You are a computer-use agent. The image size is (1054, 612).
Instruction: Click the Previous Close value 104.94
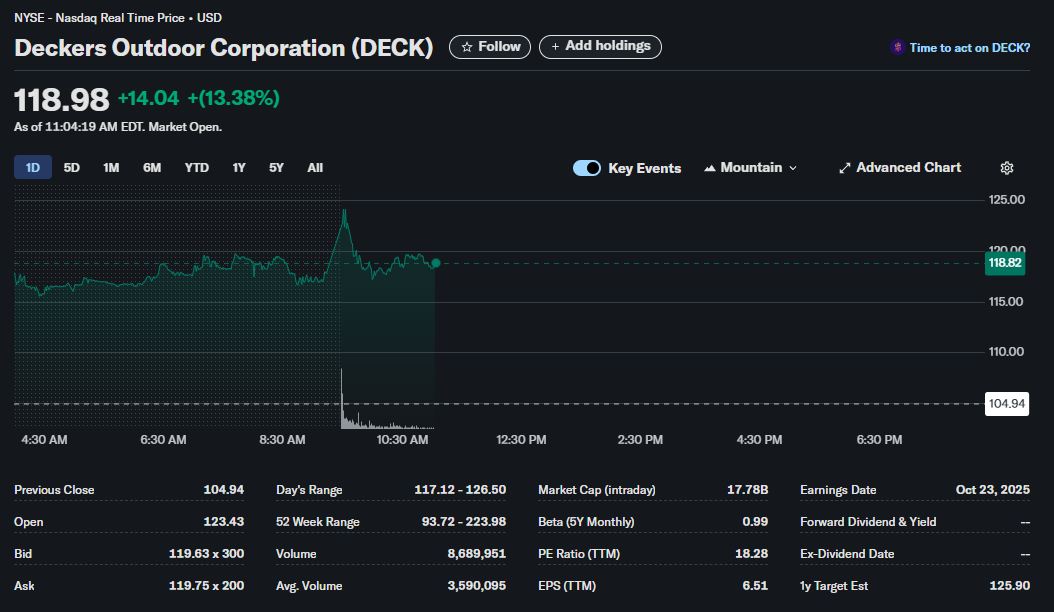pos(224,490)
